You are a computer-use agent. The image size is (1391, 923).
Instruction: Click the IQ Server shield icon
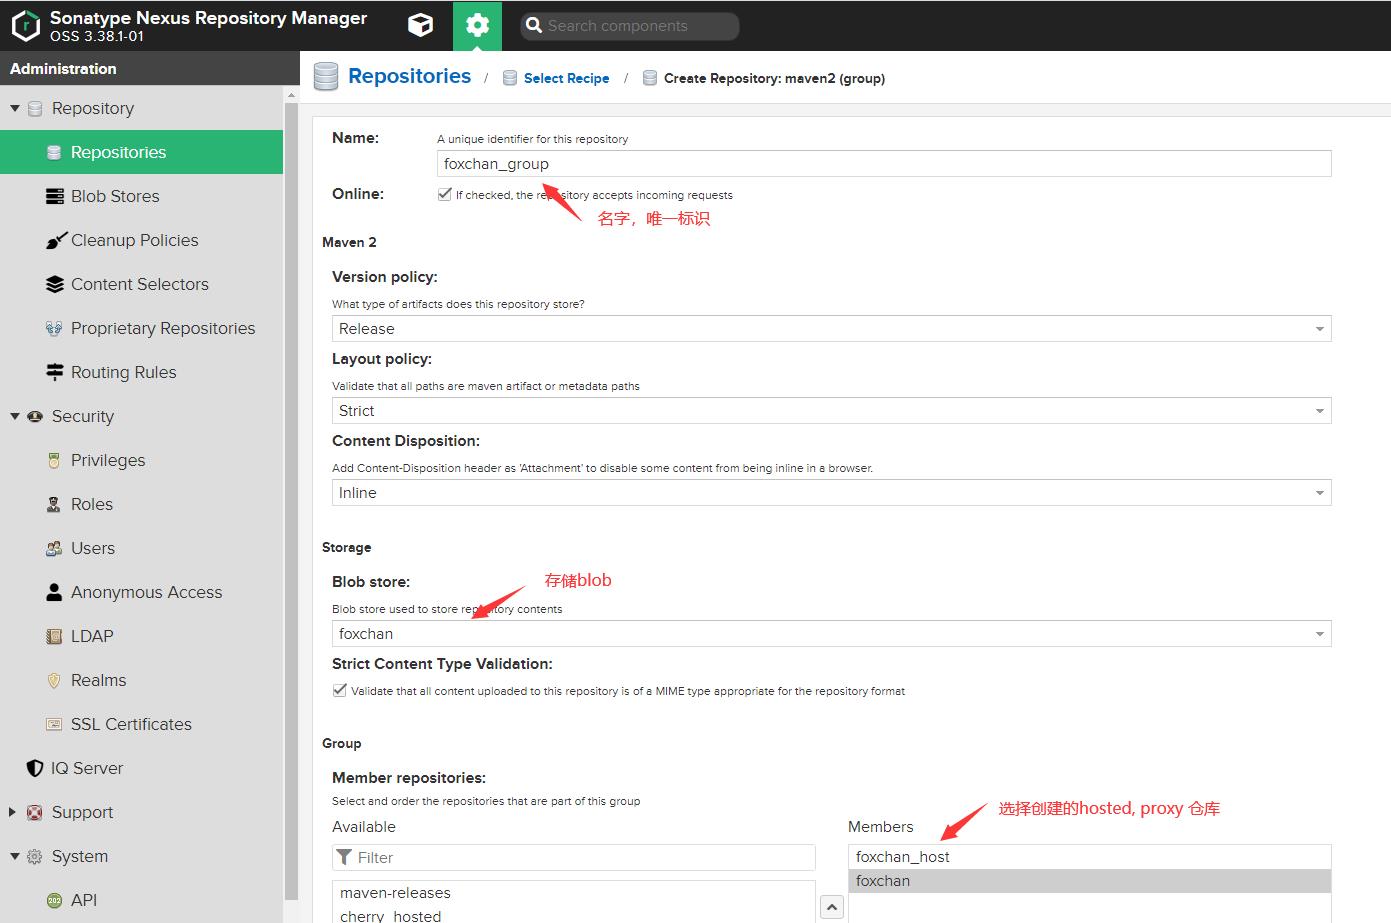click(35, 768)
